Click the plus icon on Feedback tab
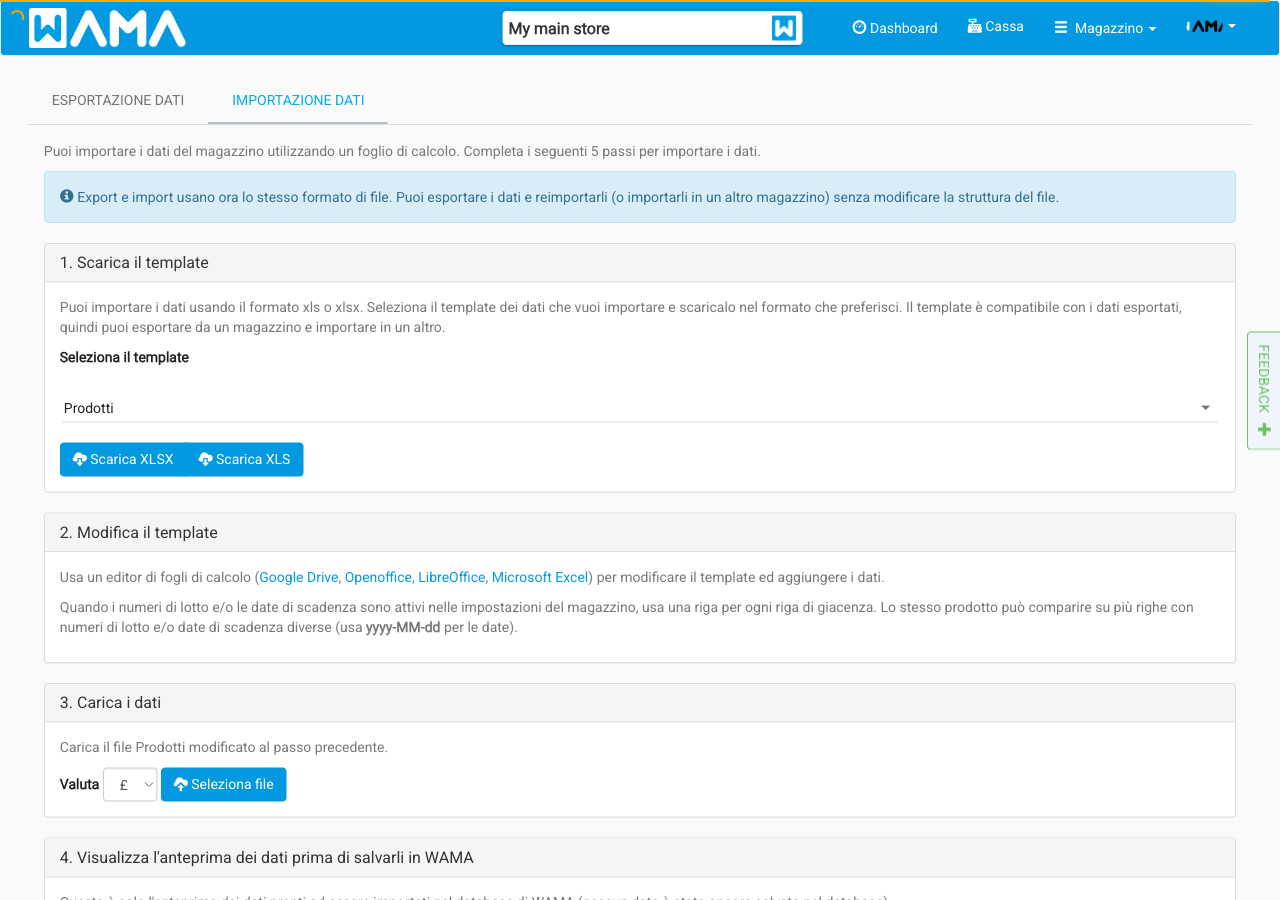Viewport: 1280px width, 900px height. click(1264, 430)
